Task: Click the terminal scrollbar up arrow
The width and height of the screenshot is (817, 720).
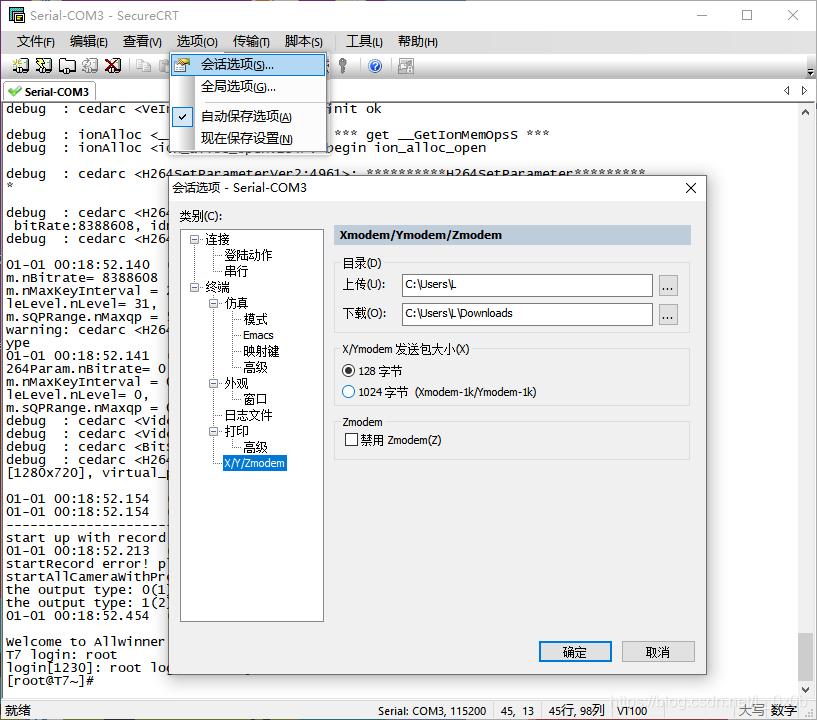Action: [x=806, y=112]
